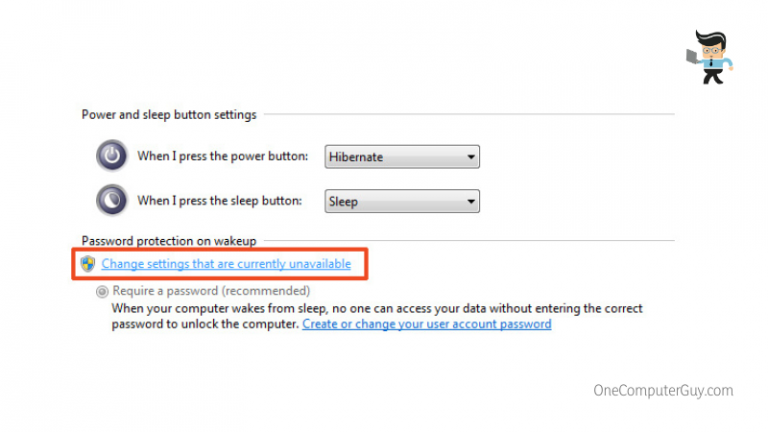Click the crescent moon sleep button icon
Image resolution: width=768 pixels, height=432 pixels.
tap(112, 200)
